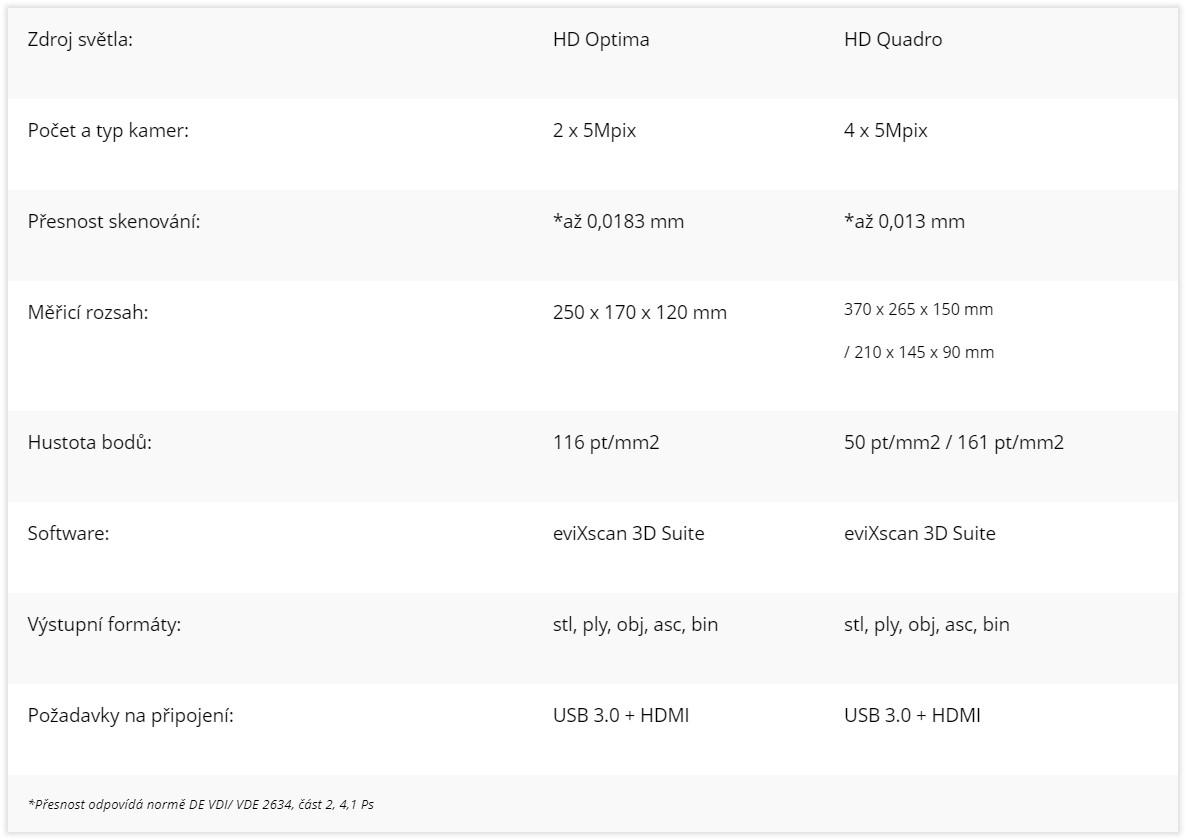This screenshot has width=1187, height=840.
Task: Click the 'Přesnost skenování:' label
Action: pos(114,221)
